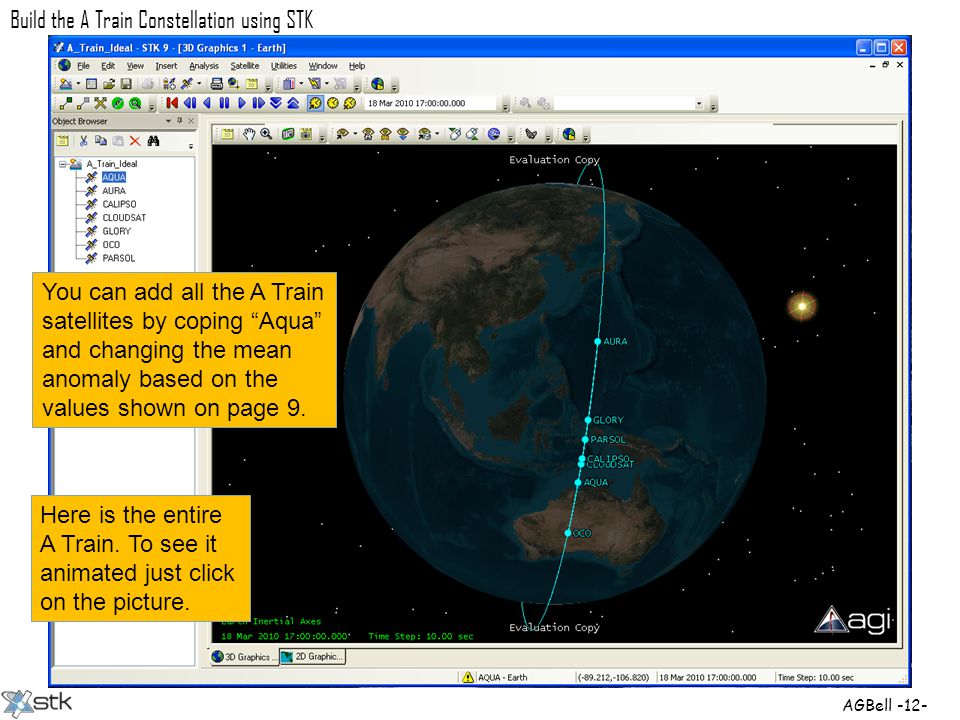The height and width of the screenshot is (720, 960).
Task: Click the Grab Globe hand tool
Action: pyautogui.click(x=248, y=134)
